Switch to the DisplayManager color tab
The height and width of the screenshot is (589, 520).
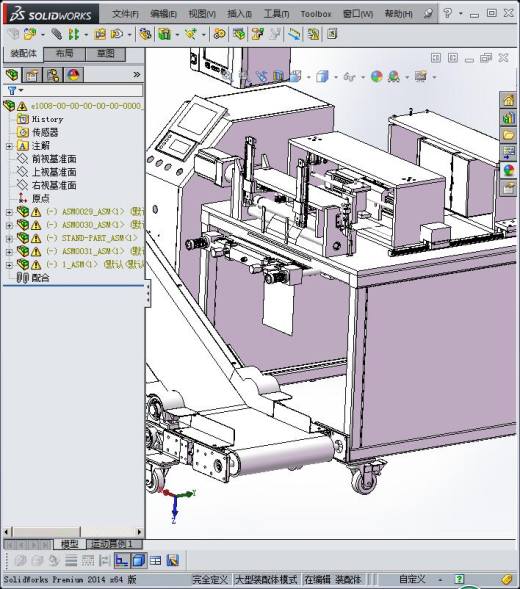click(73, 75)
